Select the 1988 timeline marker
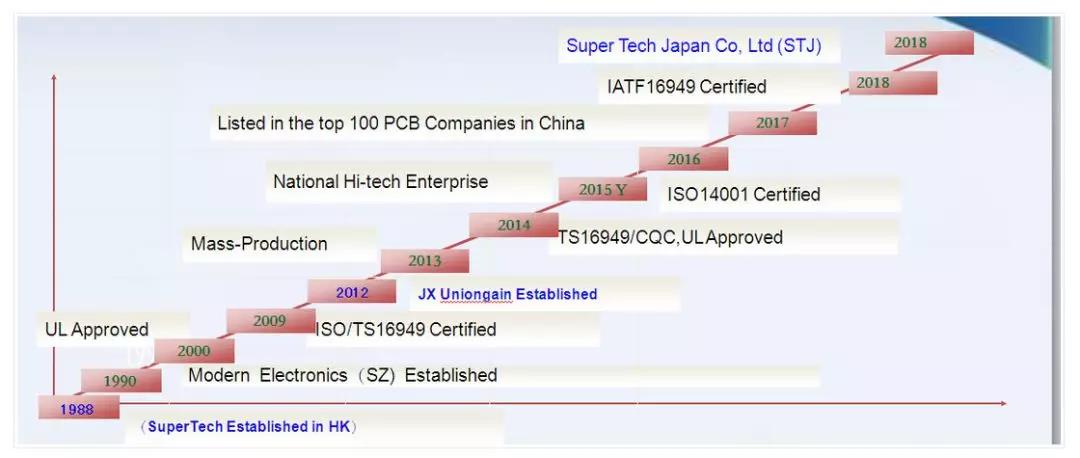 79,408
